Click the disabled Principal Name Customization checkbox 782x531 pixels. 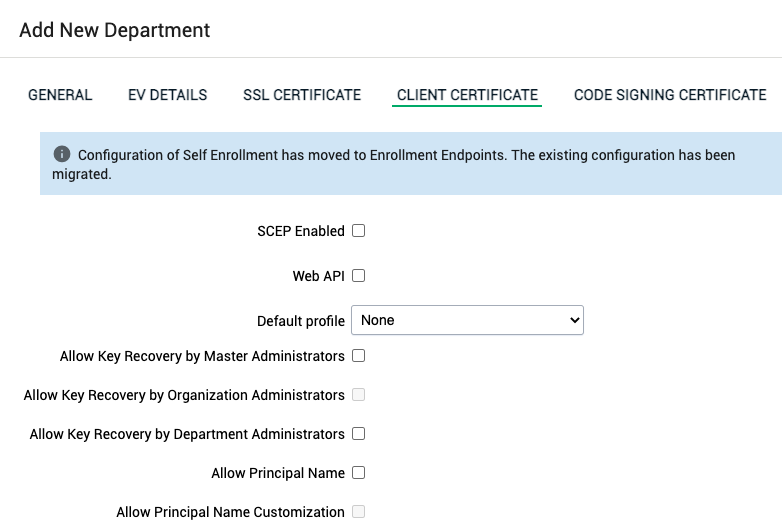tap(358, 512)
